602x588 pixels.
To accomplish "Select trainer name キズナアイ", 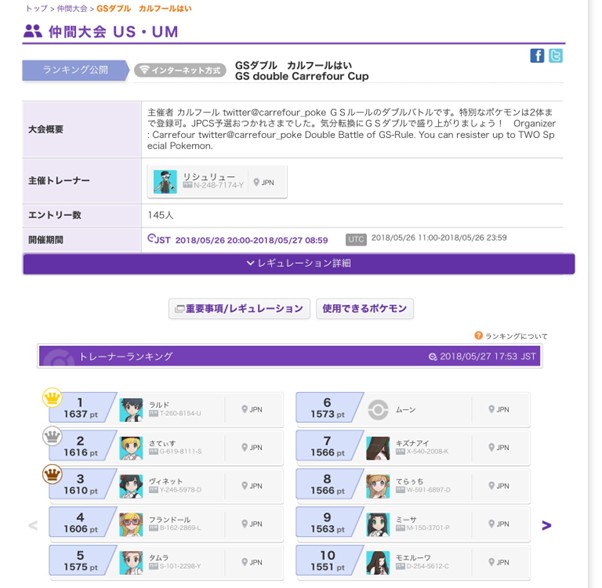I will click(412, 443).
